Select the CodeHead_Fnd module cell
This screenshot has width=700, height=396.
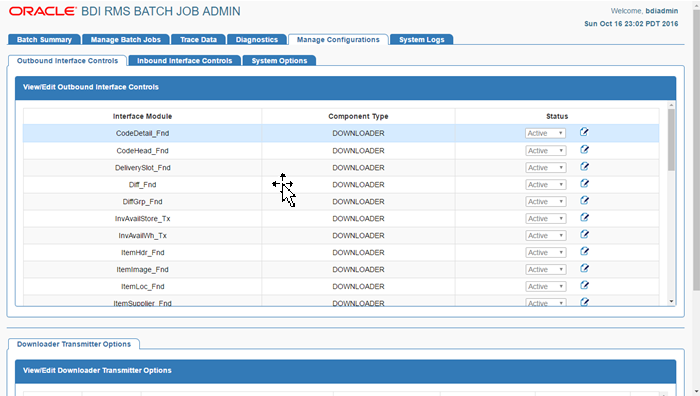click(142, 151)
